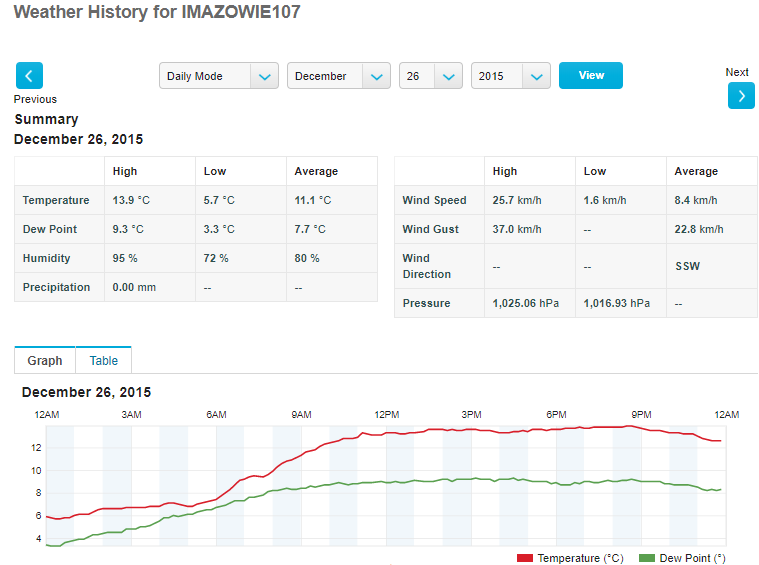The width and height of the screenshot is (759, 565).
Task: Click the Pressure high value 1,025.06 hPa
Action: (x=527, y=303)
